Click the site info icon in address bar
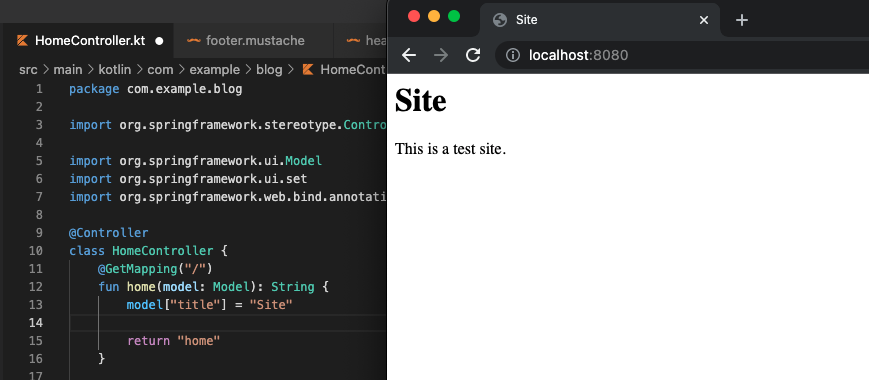Viewport: 869px width, 380px height. [513, 55]
